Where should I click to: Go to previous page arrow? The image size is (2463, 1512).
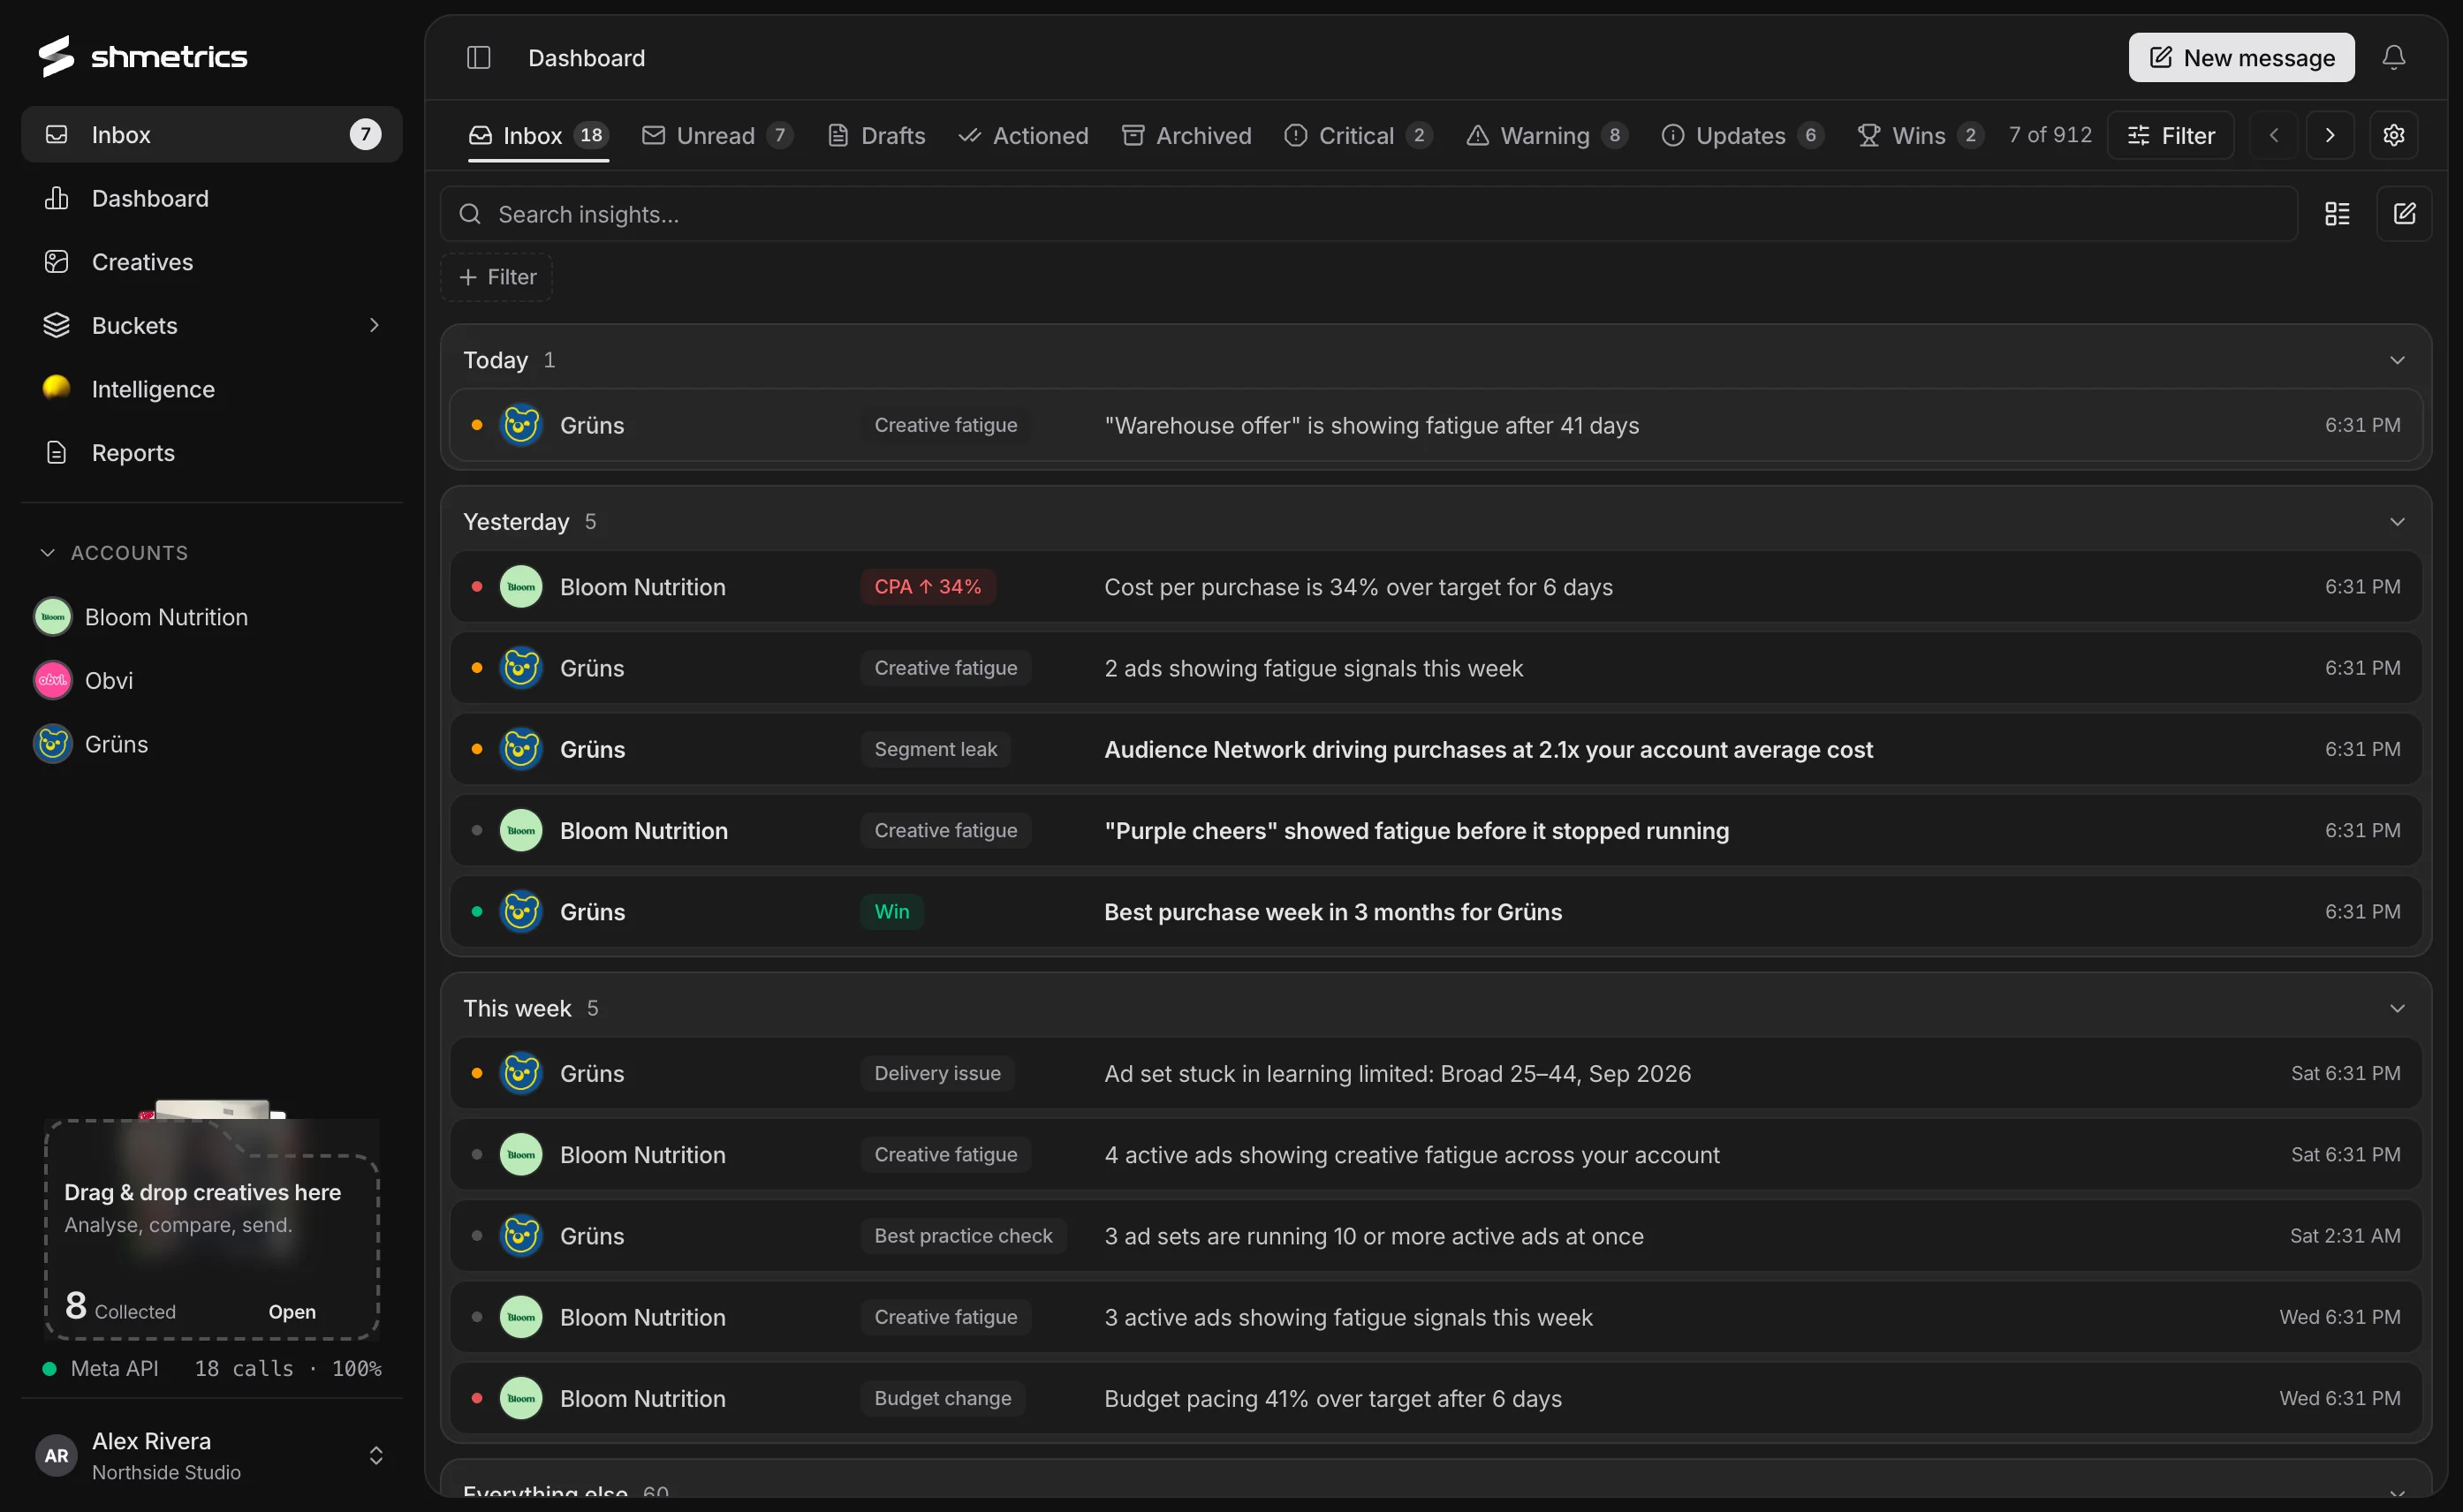pyautogui.click(x=2273, y=135)
